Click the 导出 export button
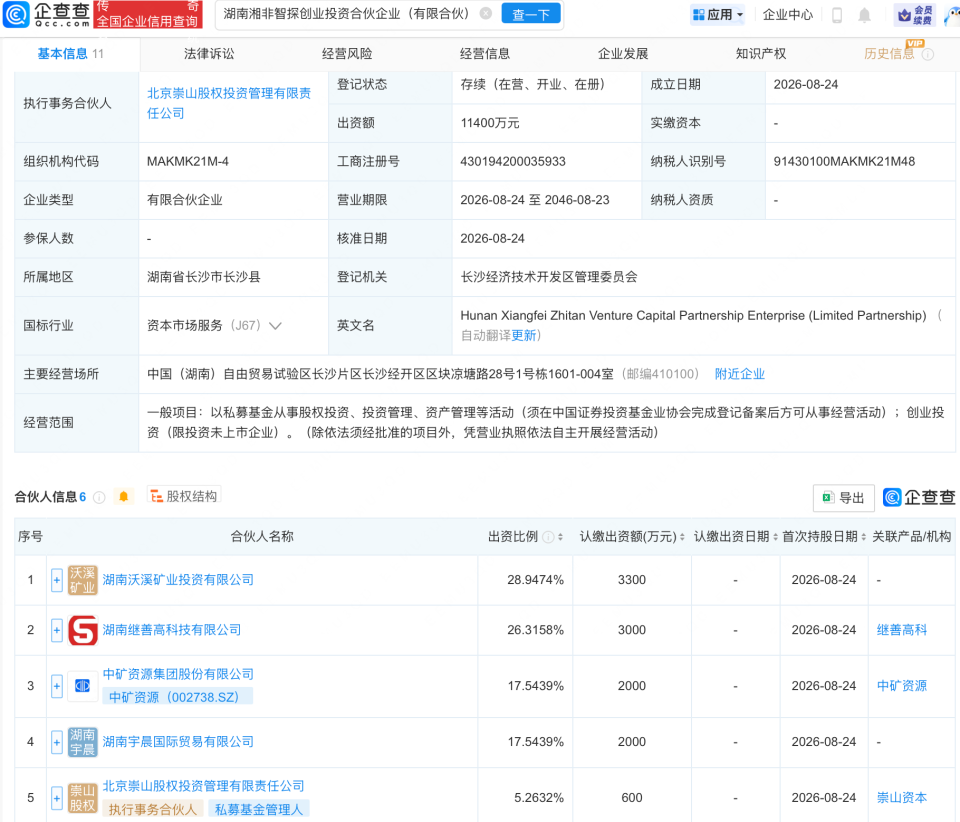 [843, 498]
